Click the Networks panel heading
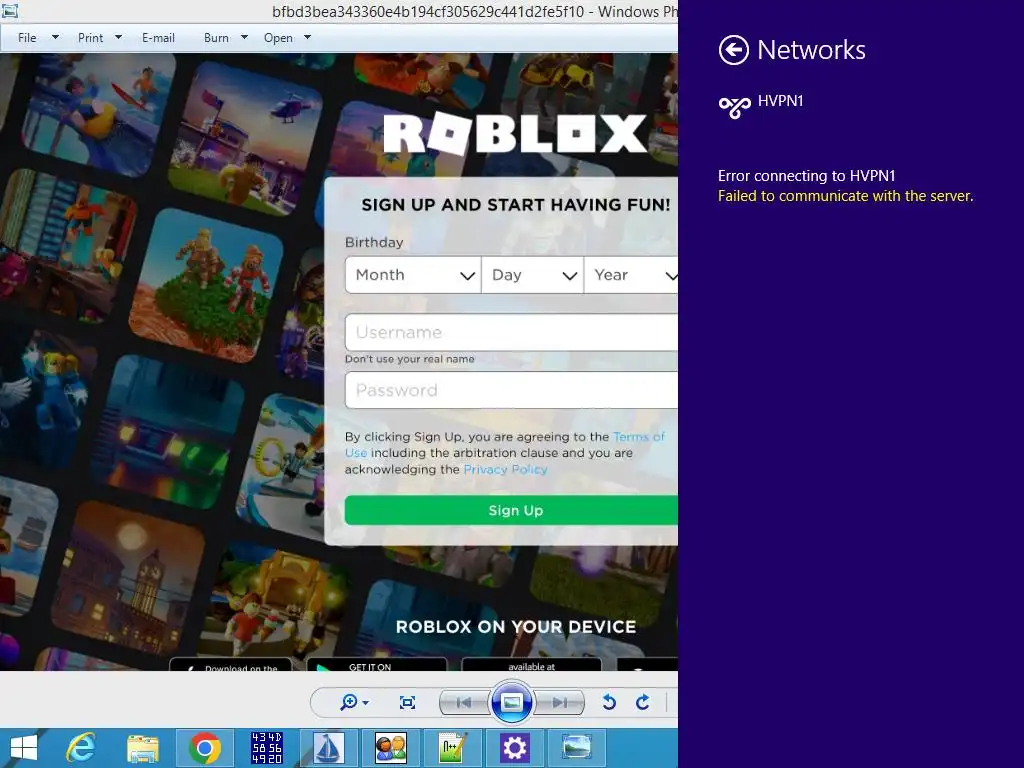This screenshot has height=768, width=1024. [x=811, y=50]
